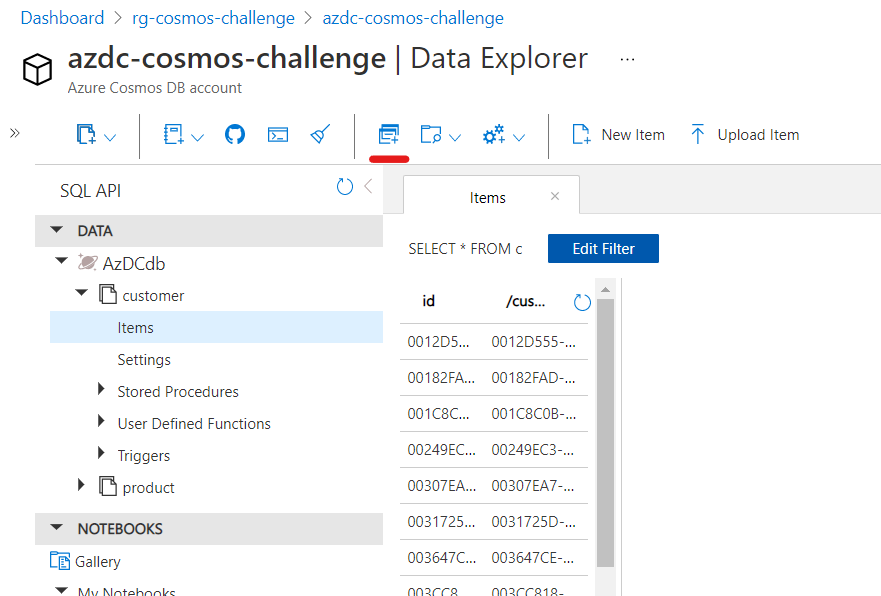Click the refresh icon beside SQL API
This screenshot has width=881, height=596.
(x=344, y=186)
